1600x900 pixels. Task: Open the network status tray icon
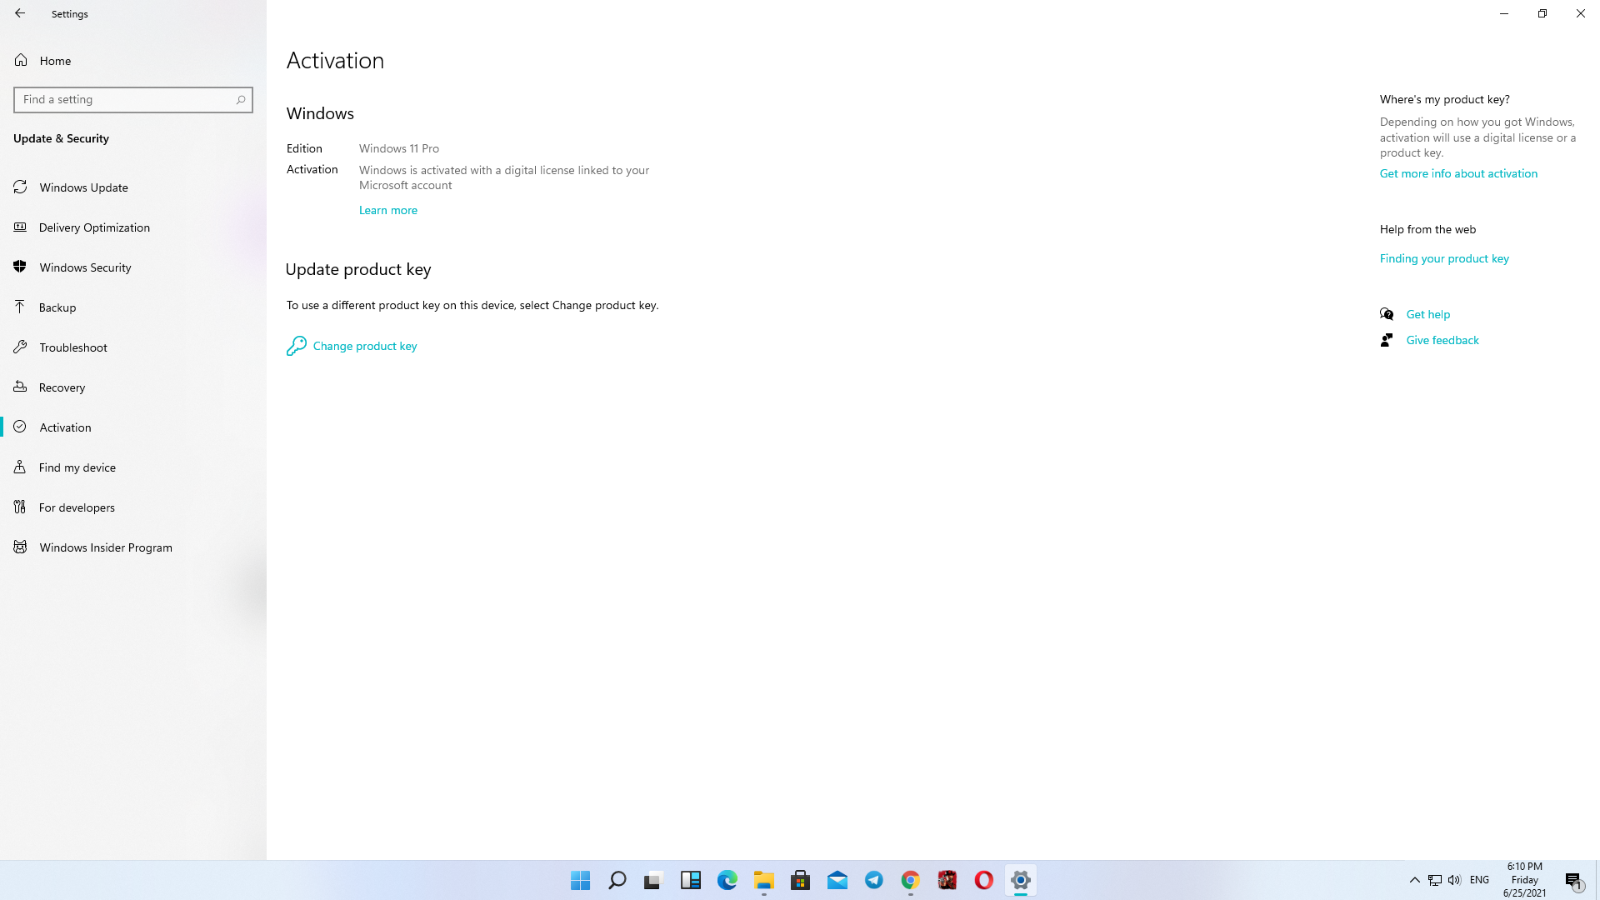pyautogui.click(x=1435, y=880)
